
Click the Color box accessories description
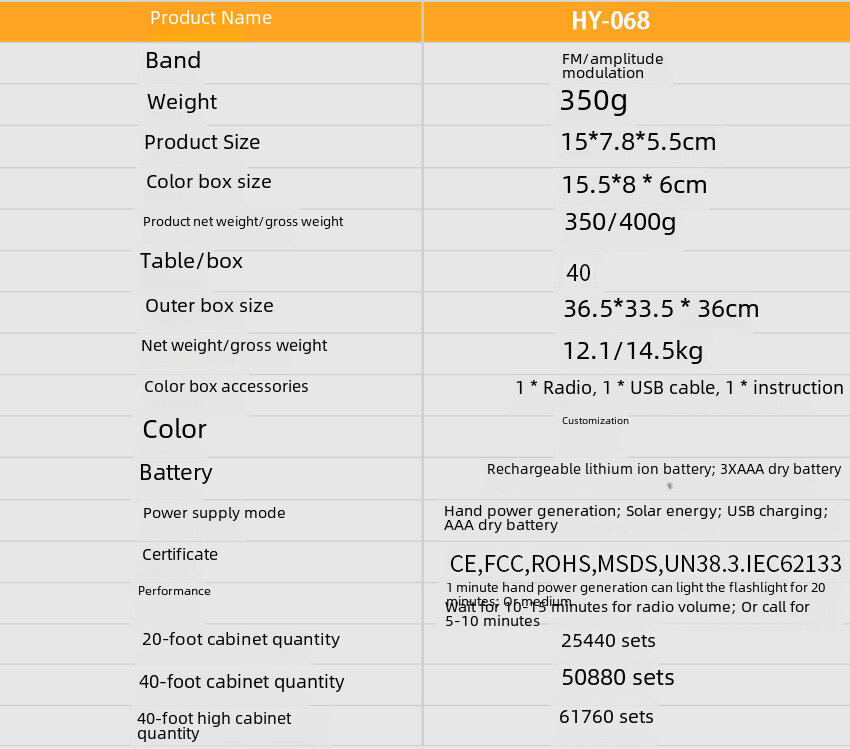coord(680,388)
